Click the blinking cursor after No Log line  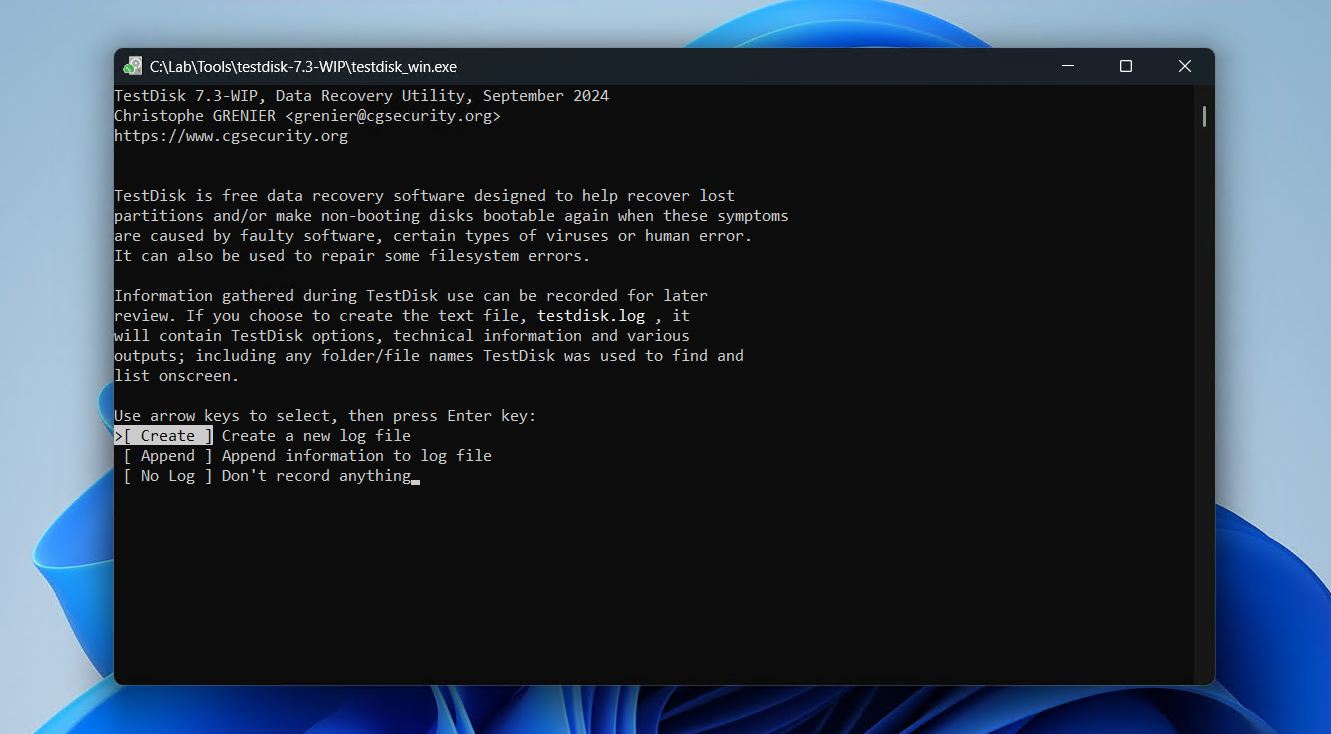pyautogui.click(x=414, y=478)
